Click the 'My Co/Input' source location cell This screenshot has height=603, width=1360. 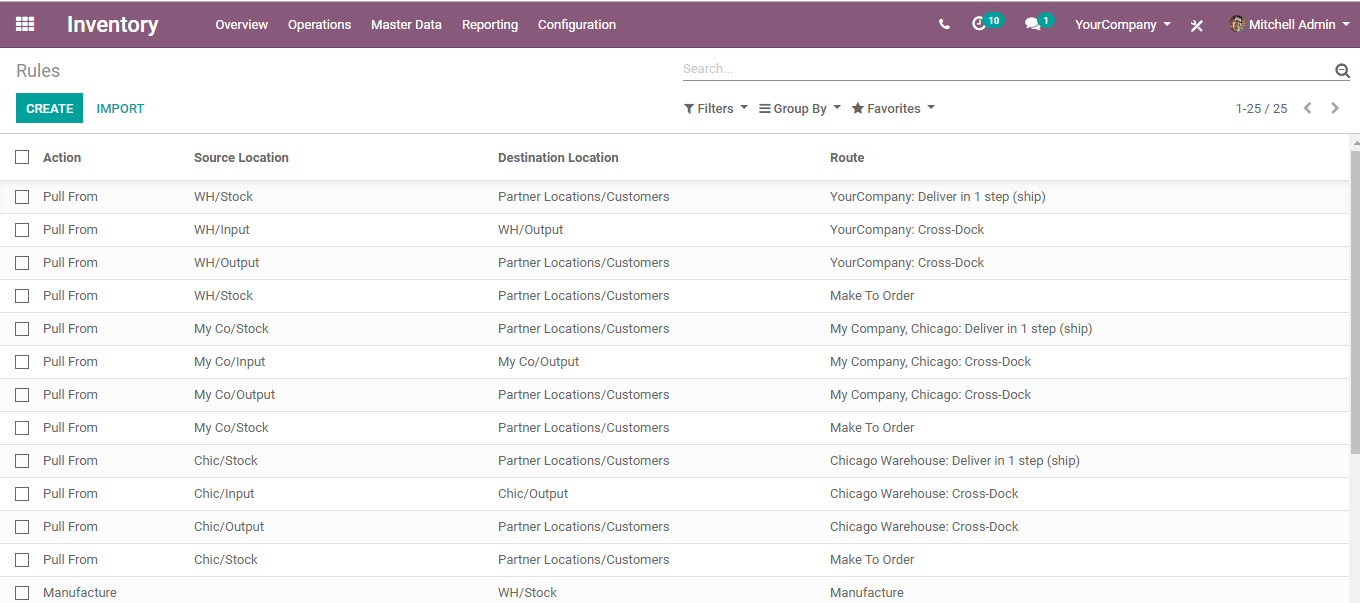(x=230, y=362)
